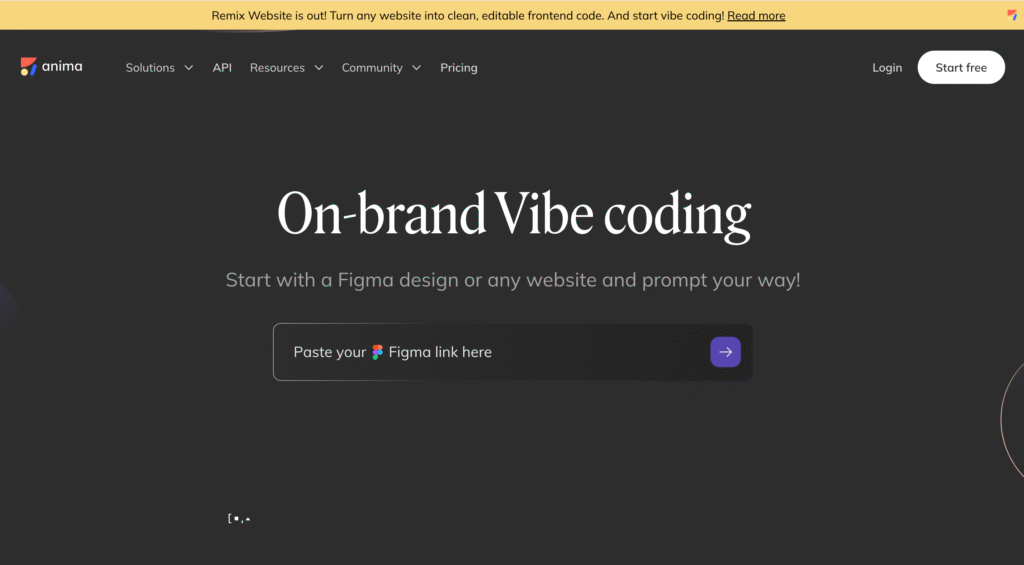
Task: Go to the Pricing page
Action: (458, 67)
